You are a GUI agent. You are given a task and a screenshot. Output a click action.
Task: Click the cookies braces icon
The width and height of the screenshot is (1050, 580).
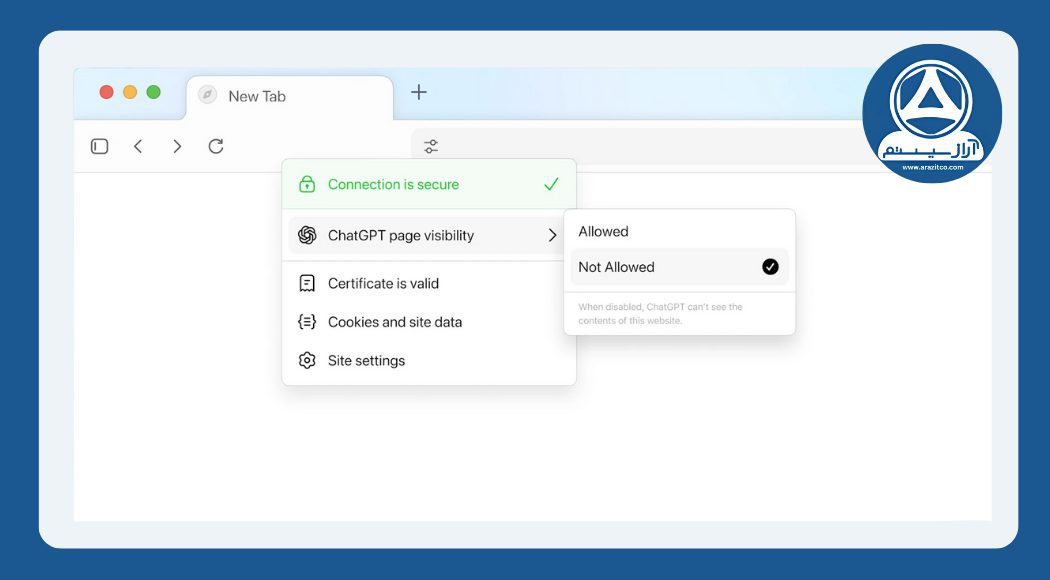[x=307, y=322]
